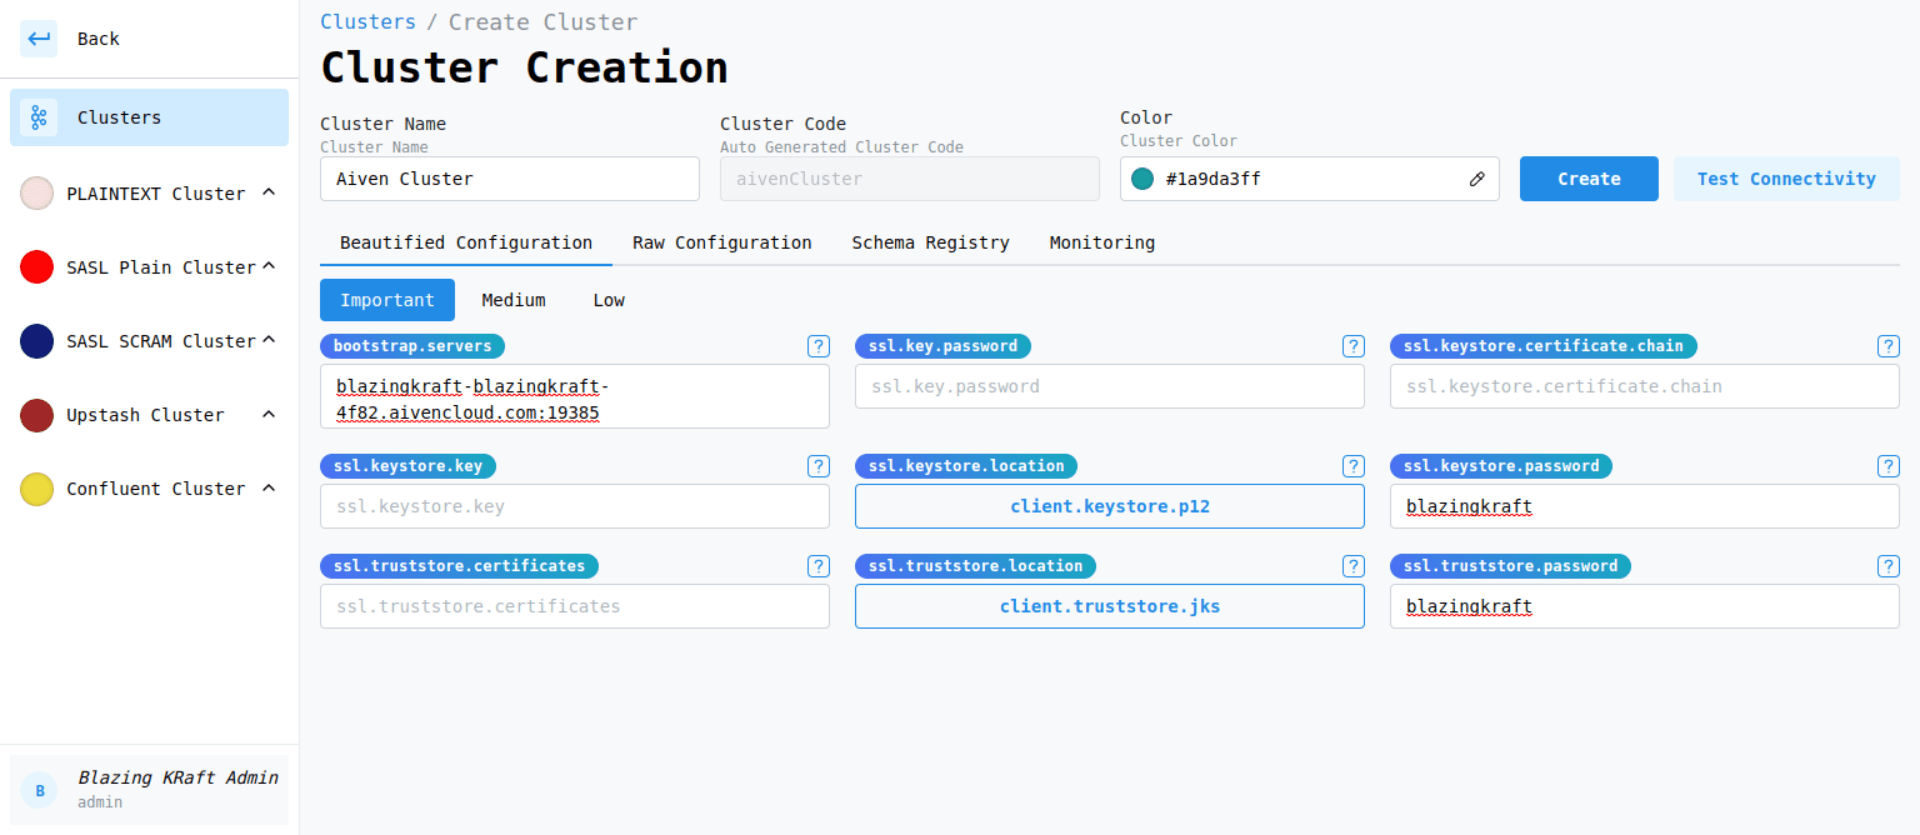The height and width of the screenshot is (835, 1920).
Task: Click the Clusters breadcrumb link
Action: click(368, 22)
